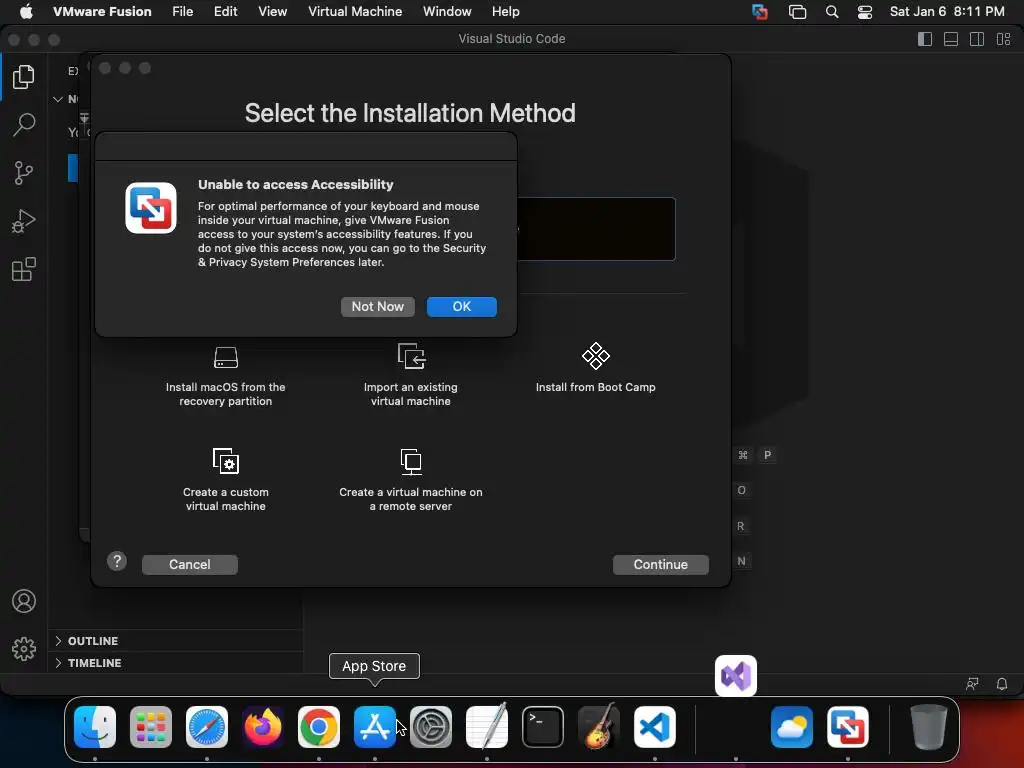Viewport: 1024px width, 768px height.
Task: Open the Search view in VS Code
Action: [24, 125]
